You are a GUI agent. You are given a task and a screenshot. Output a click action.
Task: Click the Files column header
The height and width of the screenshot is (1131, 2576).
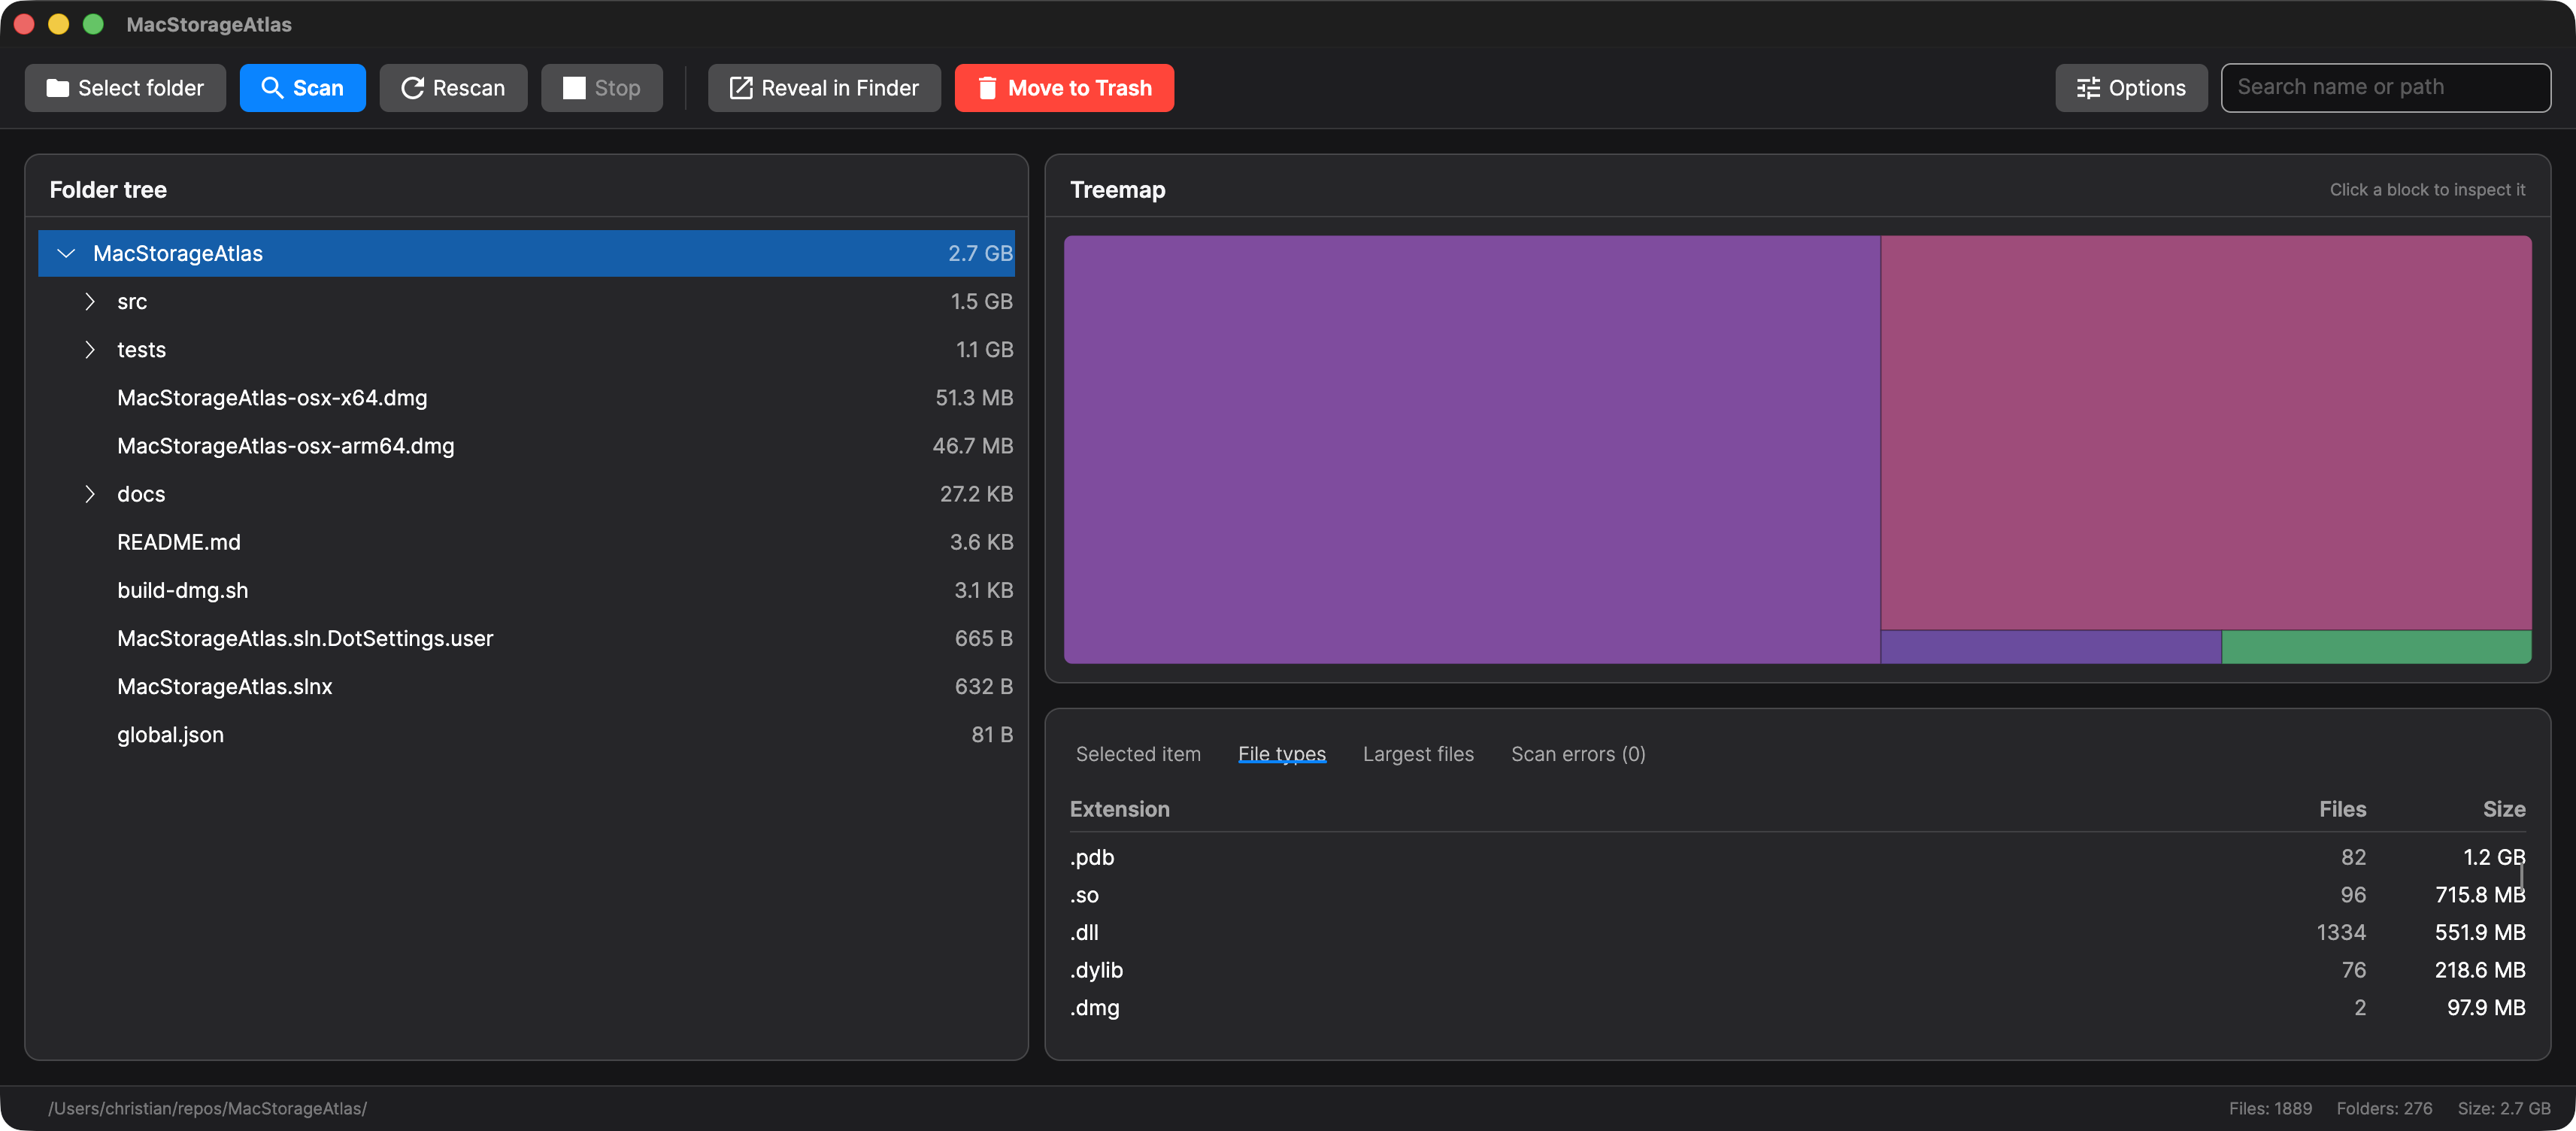2342,809
